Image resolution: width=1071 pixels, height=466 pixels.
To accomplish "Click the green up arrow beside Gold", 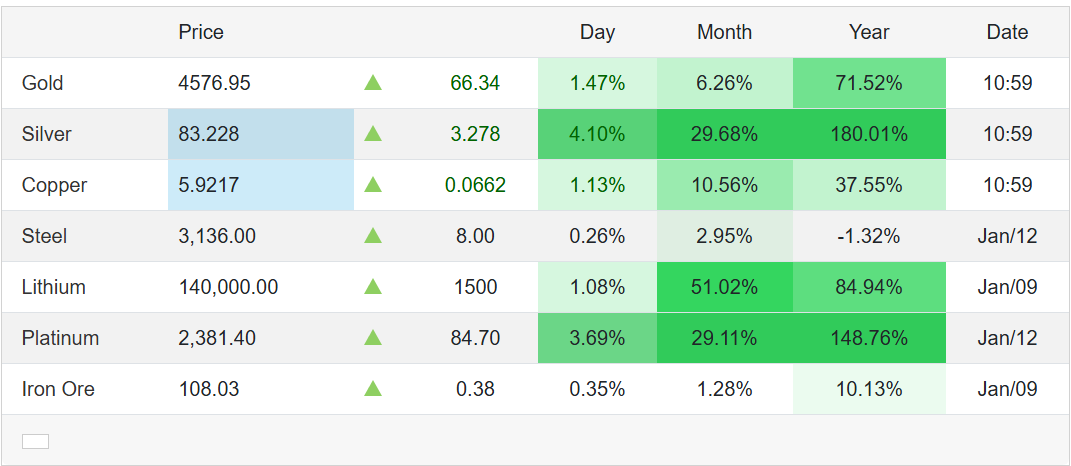I will [373, 83].
